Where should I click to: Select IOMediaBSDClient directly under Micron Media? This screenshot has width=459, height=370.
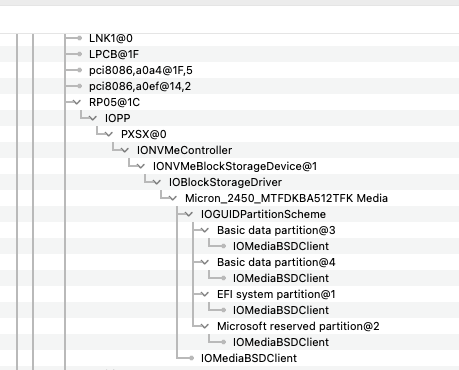coord(249,358)
